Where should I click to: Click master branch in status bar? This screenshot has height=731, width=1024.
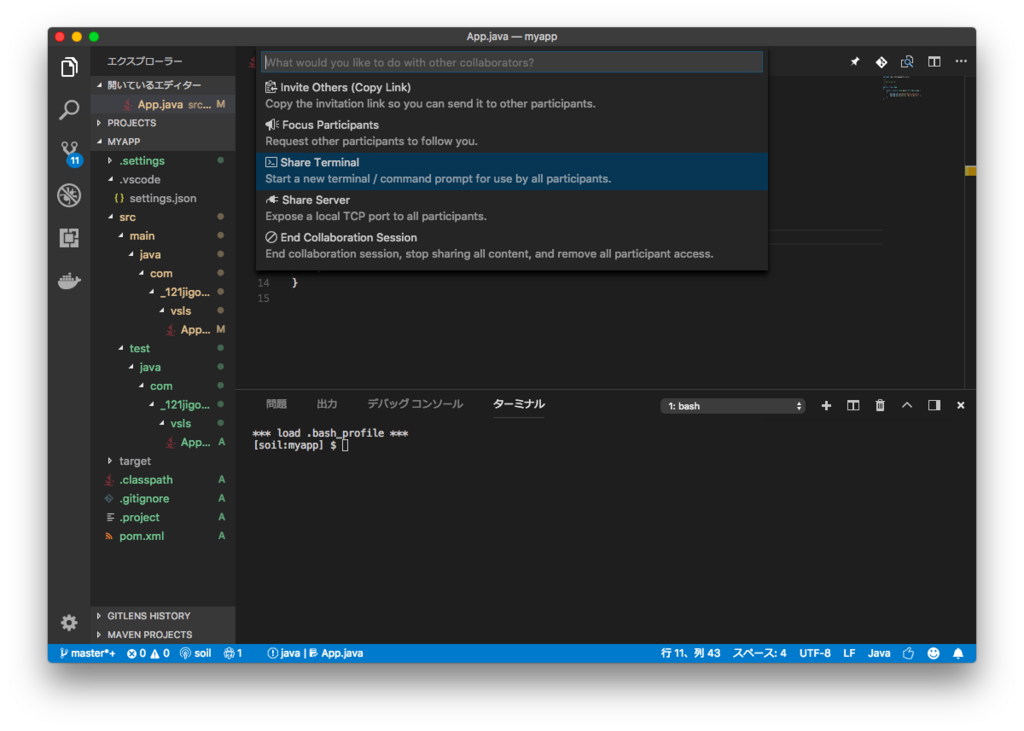88,653
